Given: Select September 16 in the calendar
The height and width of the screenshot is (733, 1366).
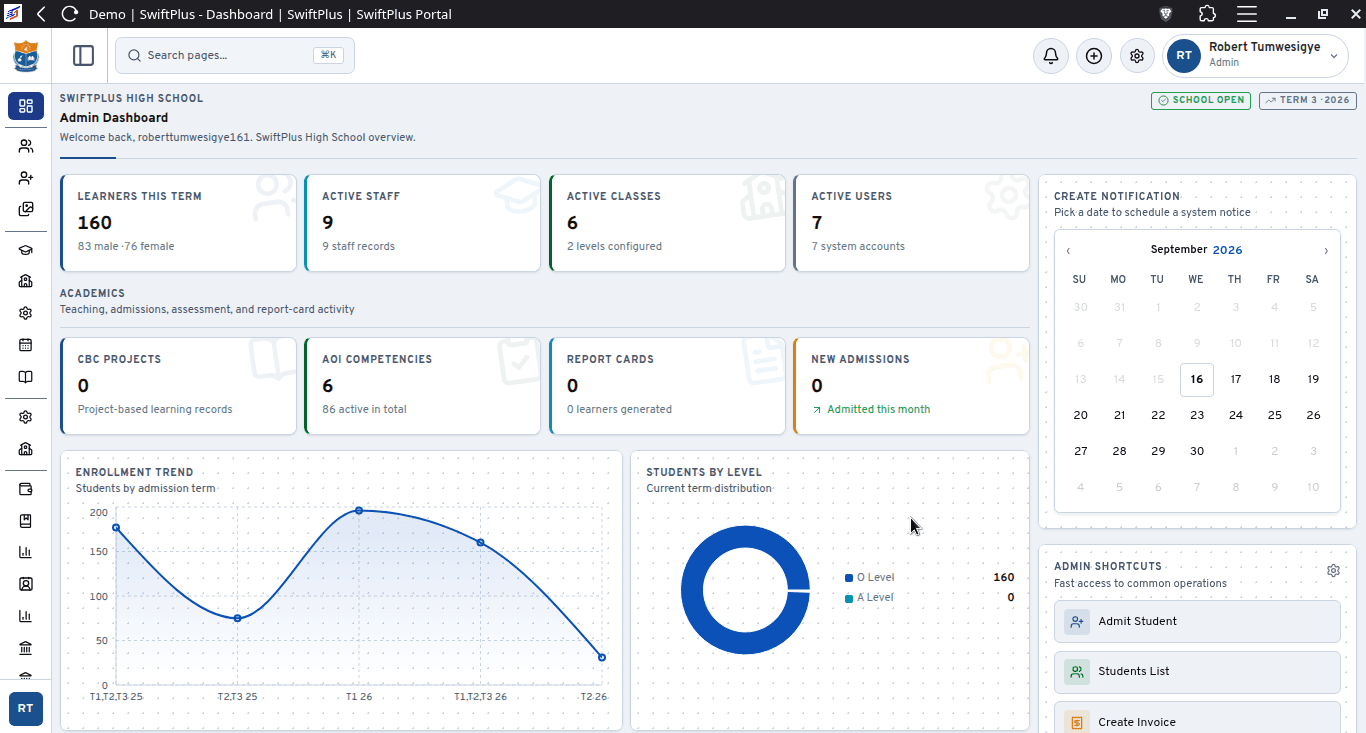Looking at the screenshot, I should tap(1197, 380).
